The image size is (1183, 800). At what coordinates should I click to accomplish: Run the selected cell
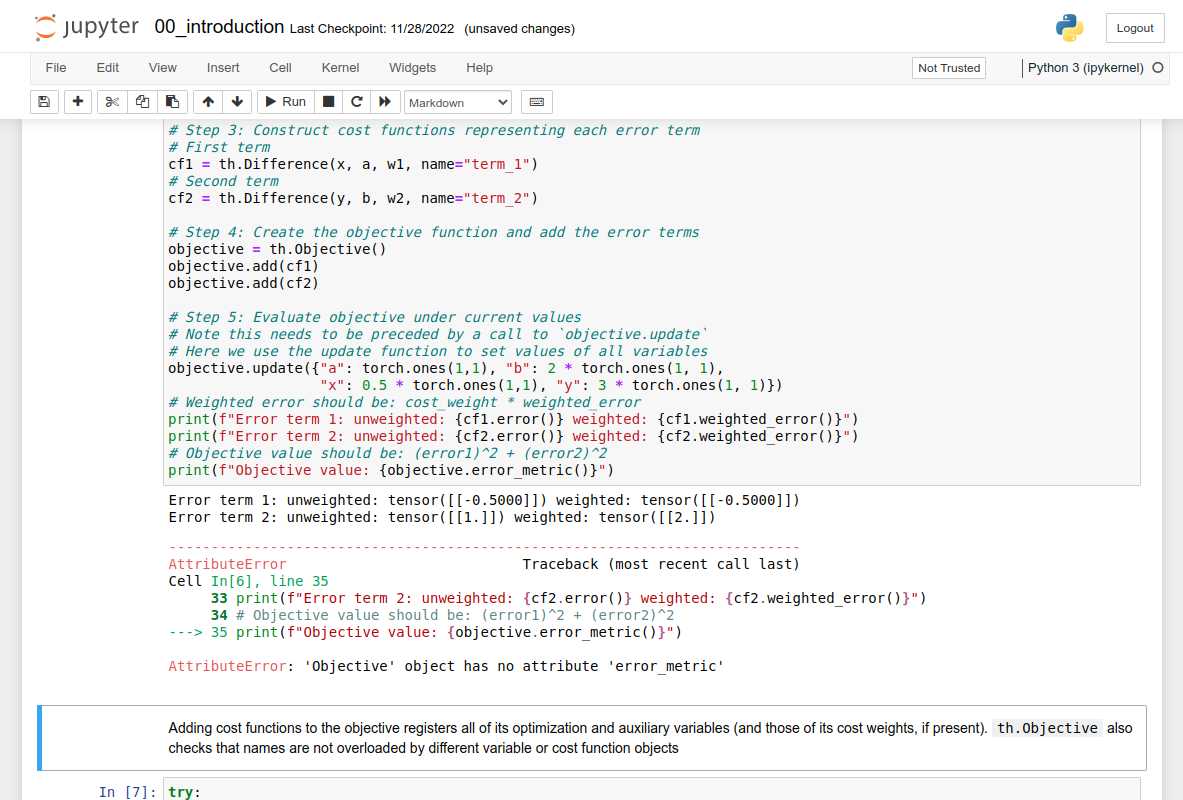tap(284, 101)
